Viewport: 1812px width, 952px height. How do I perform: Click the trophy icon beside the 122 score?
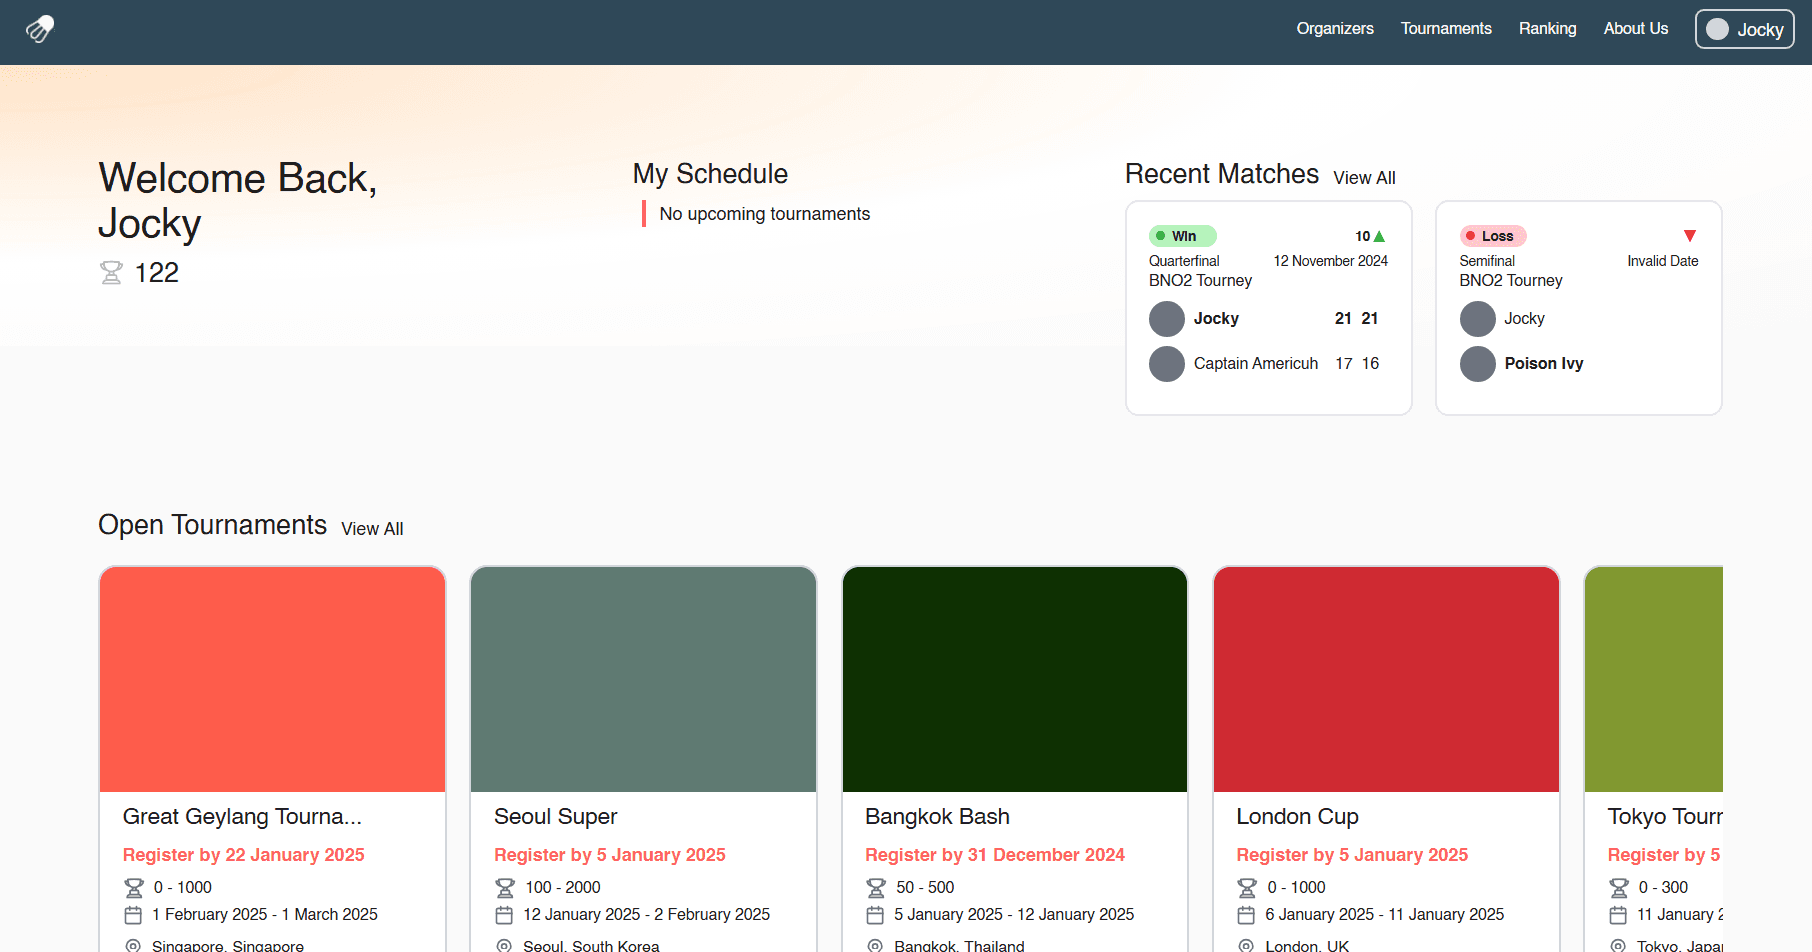click(112, 272)
